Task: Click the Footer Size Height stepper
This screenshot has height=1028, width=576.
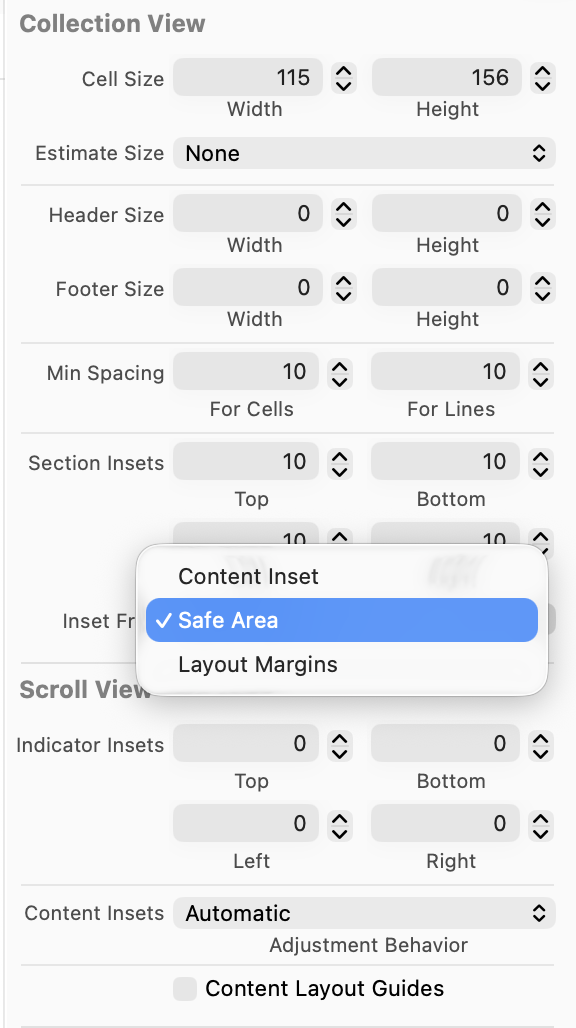Action: tap(541, 288)
